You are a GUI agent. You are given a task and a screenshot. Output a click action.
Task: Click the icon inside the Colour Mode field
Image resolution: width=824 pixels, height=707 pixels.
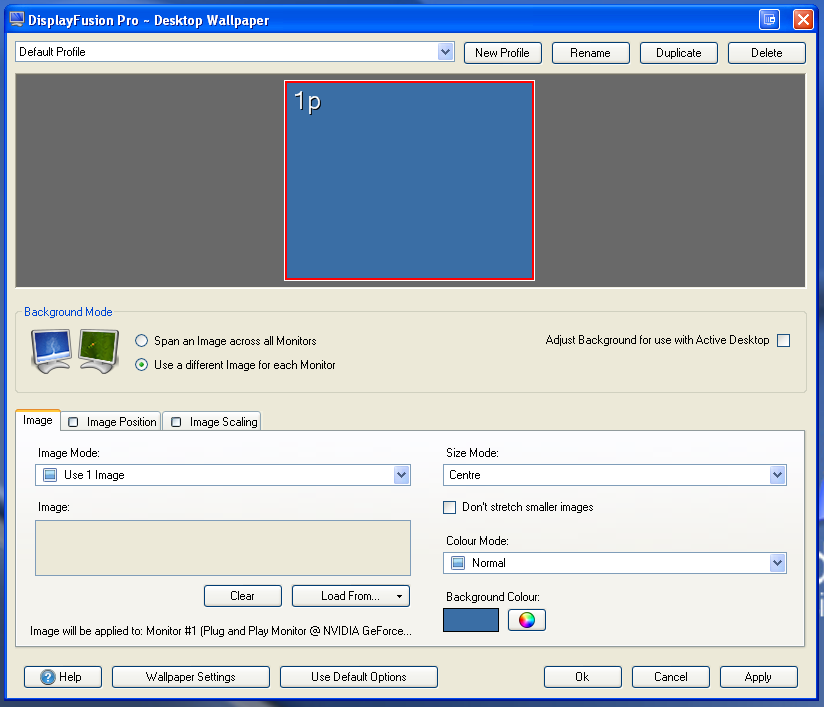pyautogui.click(x=459, y=563)
